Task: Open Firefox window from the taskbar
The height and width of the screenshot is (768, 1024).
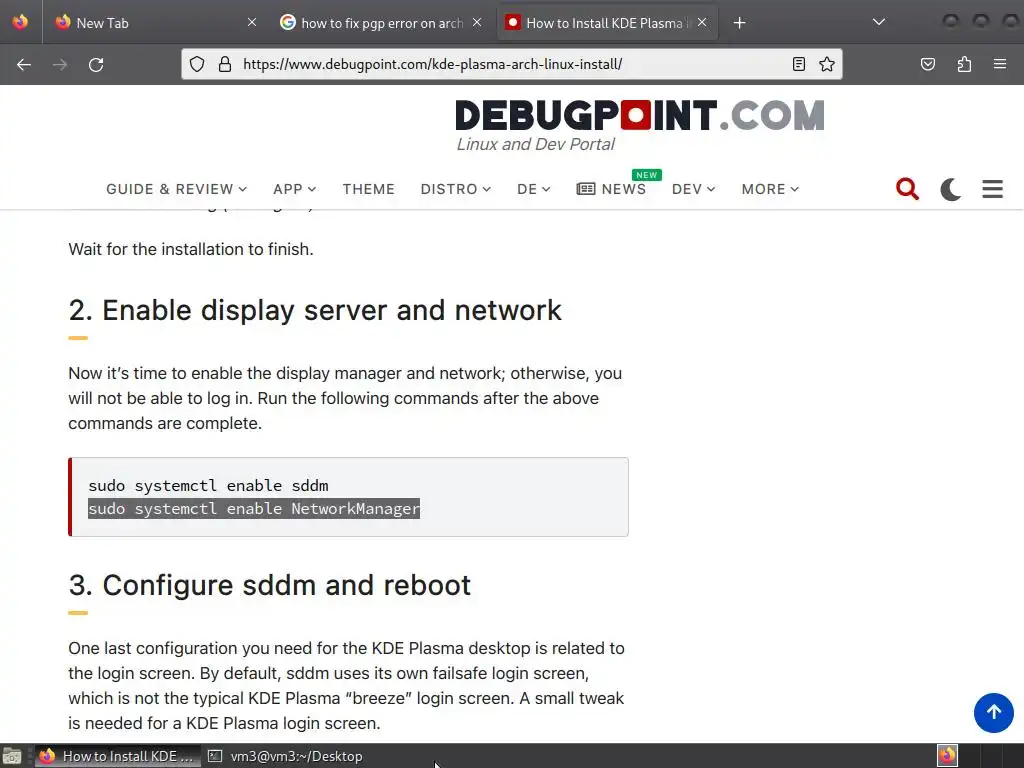Action: coord(116,756)
